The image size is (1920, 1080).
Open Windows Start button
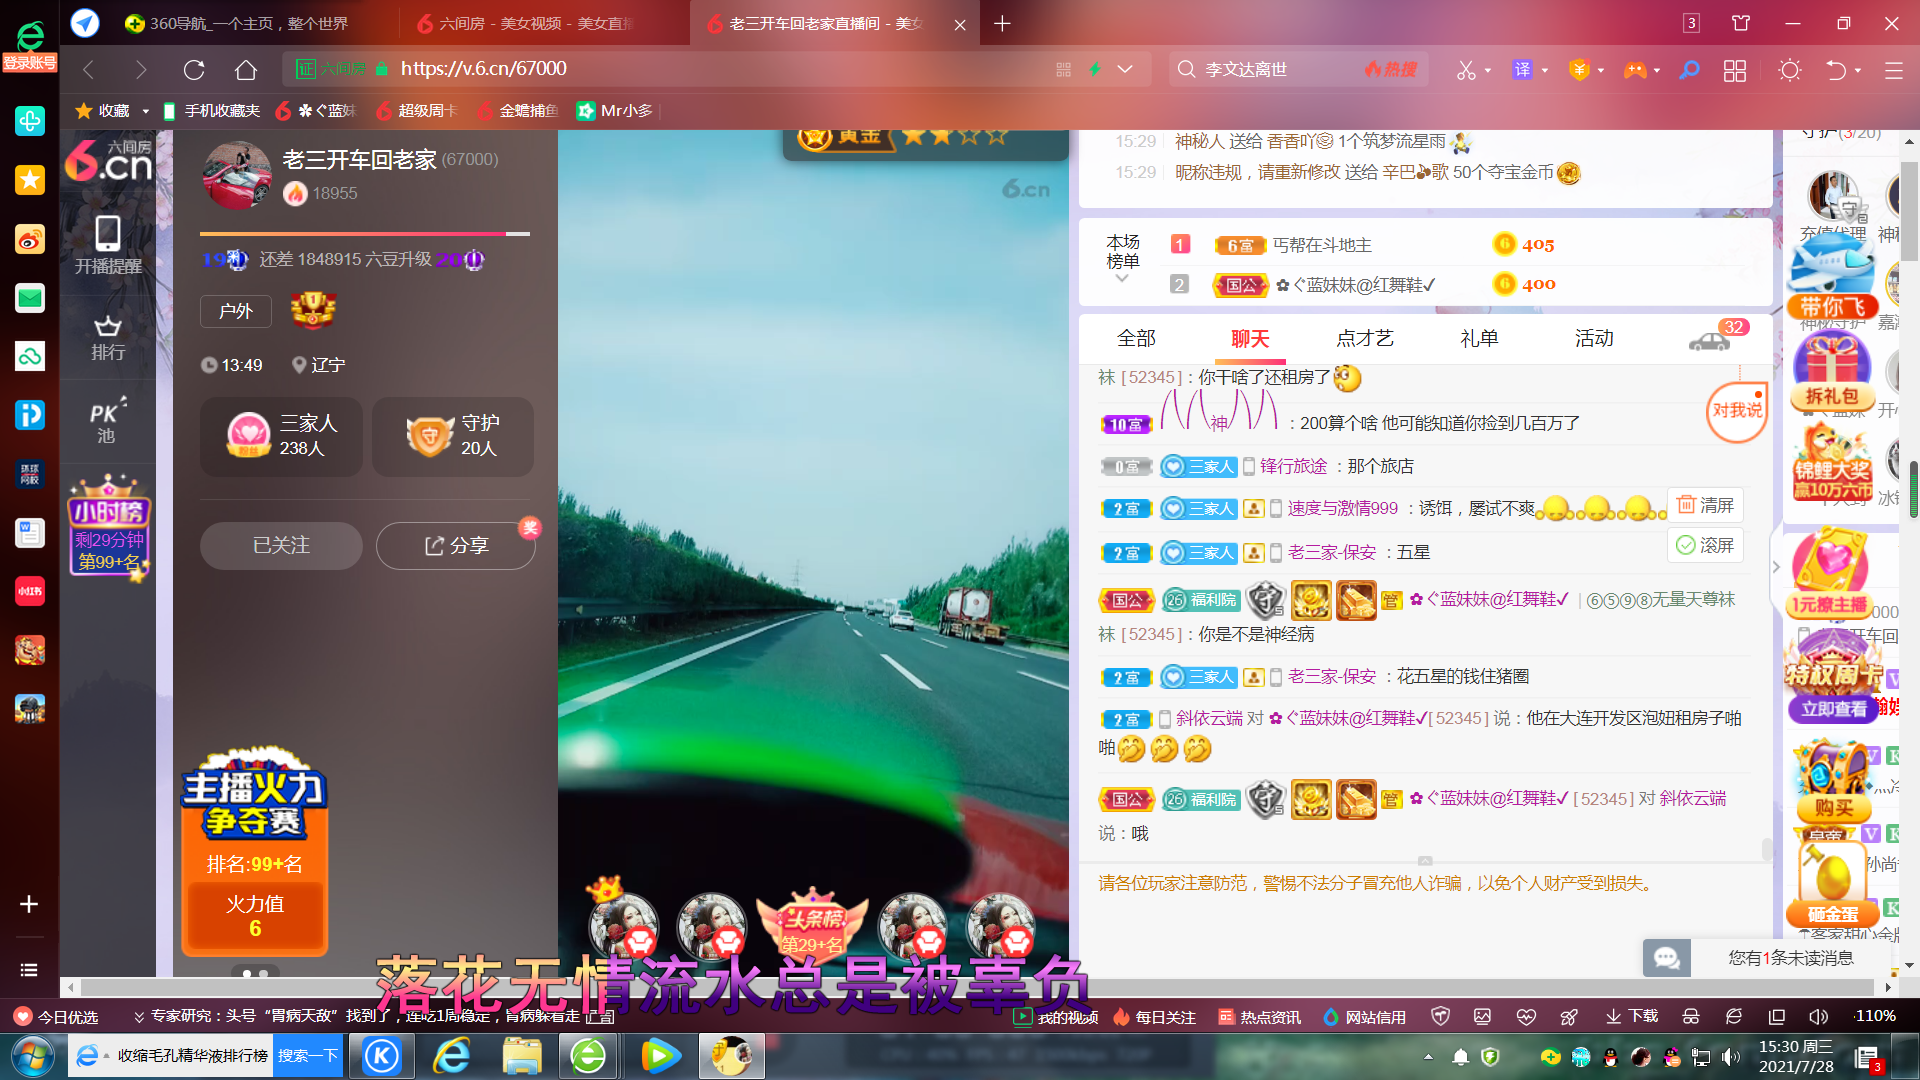tap(32, 1056)
